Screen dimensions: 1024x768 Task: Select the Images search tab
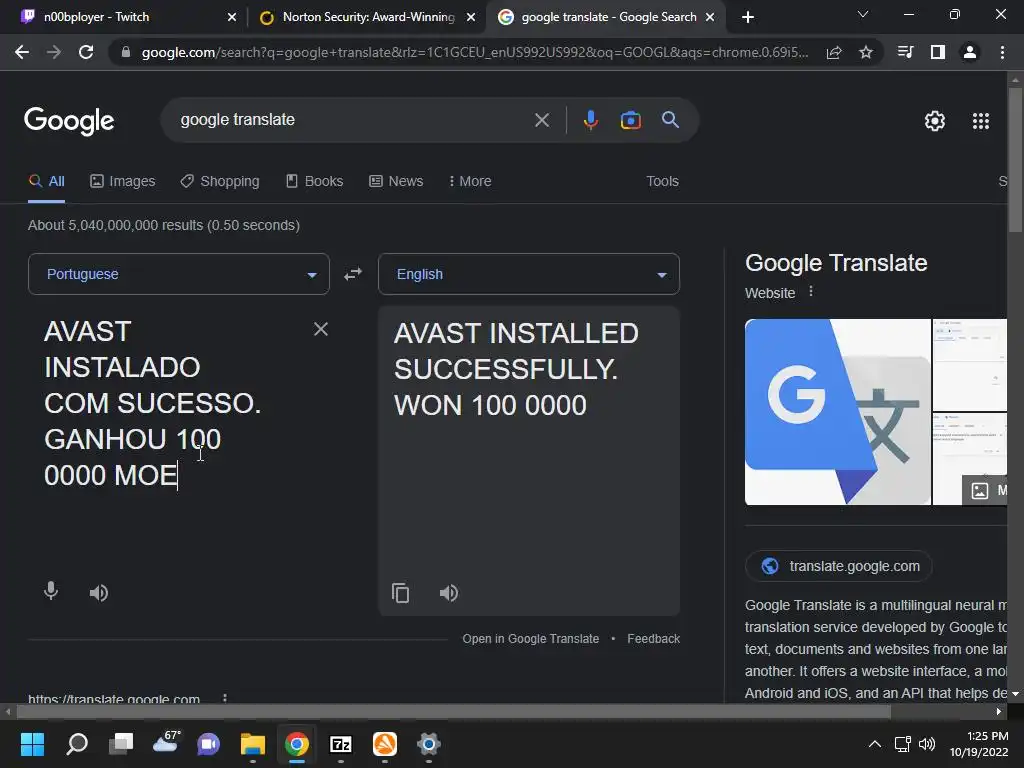[123, 182]
